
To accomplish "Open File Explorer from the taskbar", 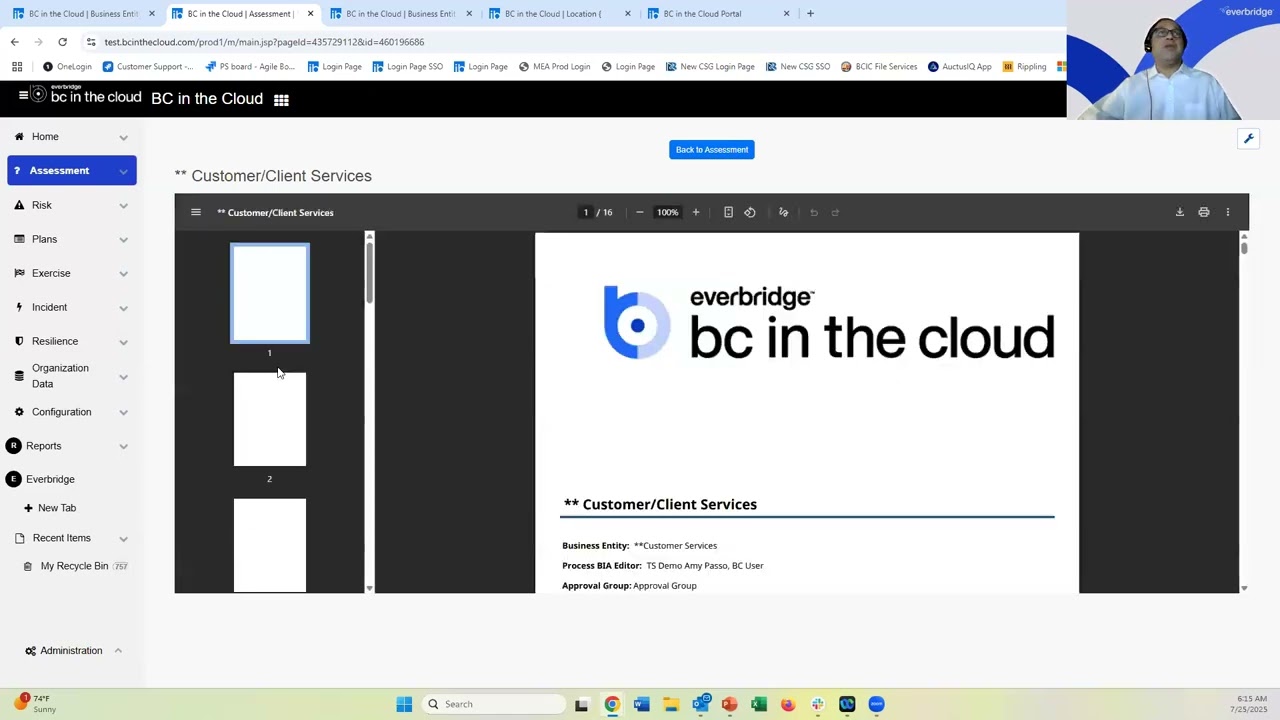I will 670,704.
